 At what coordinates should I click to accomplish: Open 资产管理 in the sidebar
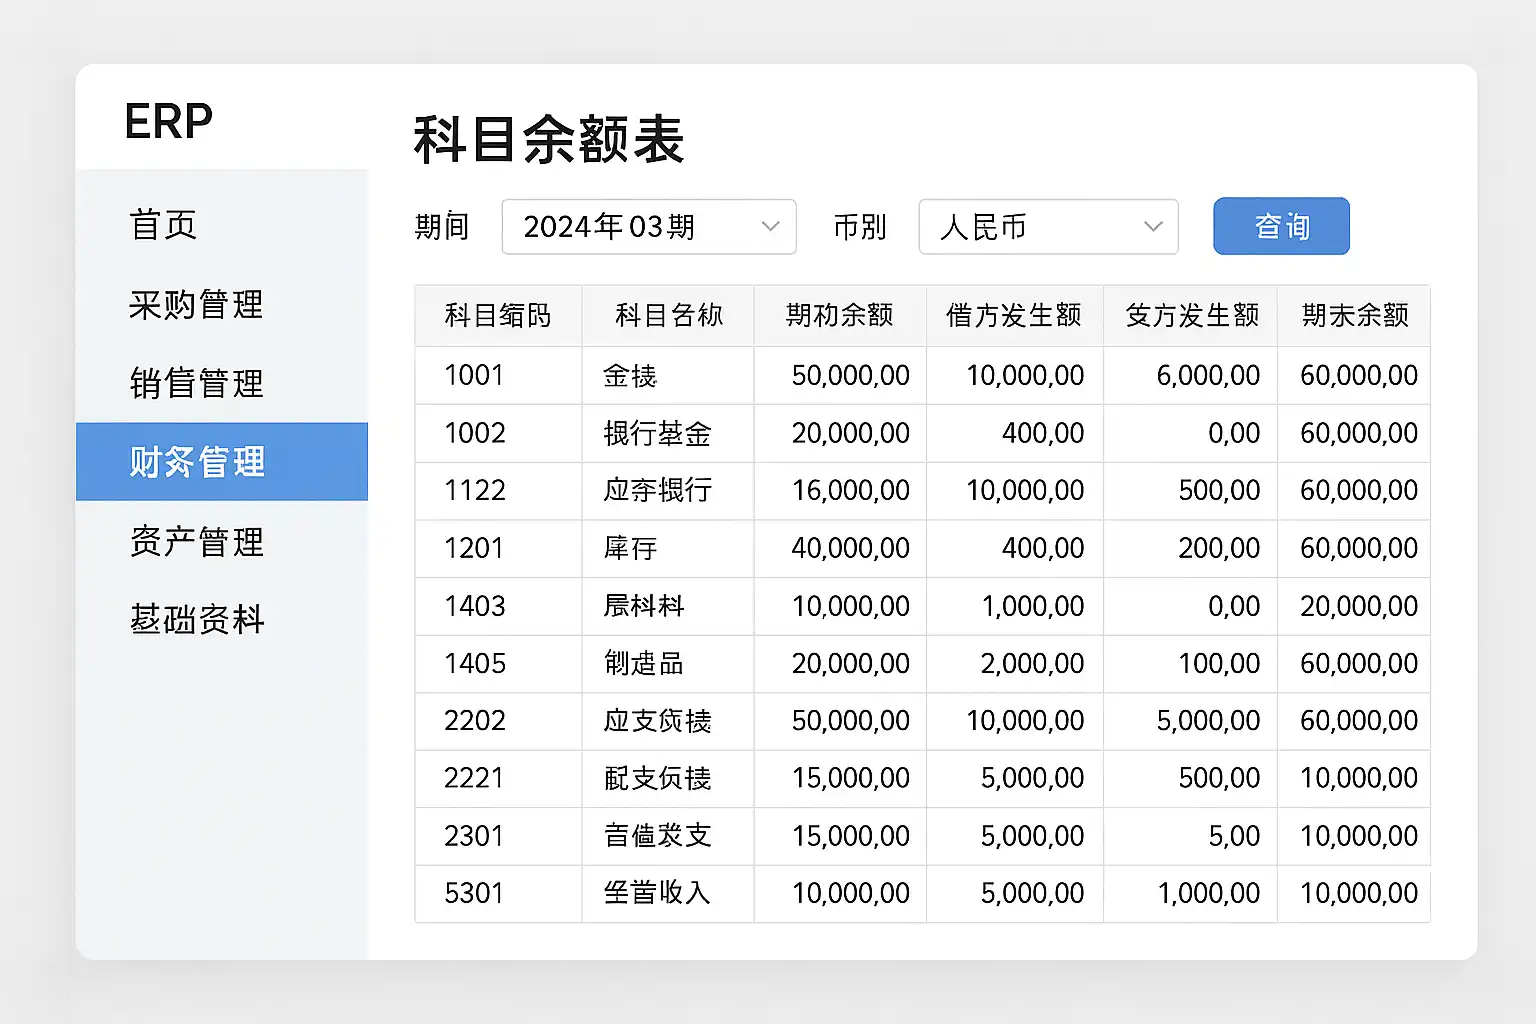coord(196,541)
